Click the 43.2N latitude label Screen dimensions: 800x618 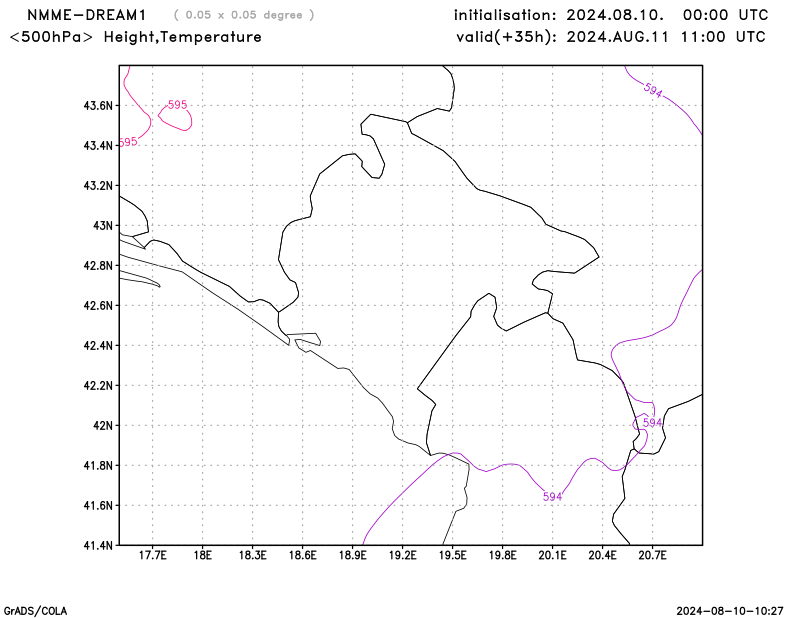click(98, 185)
